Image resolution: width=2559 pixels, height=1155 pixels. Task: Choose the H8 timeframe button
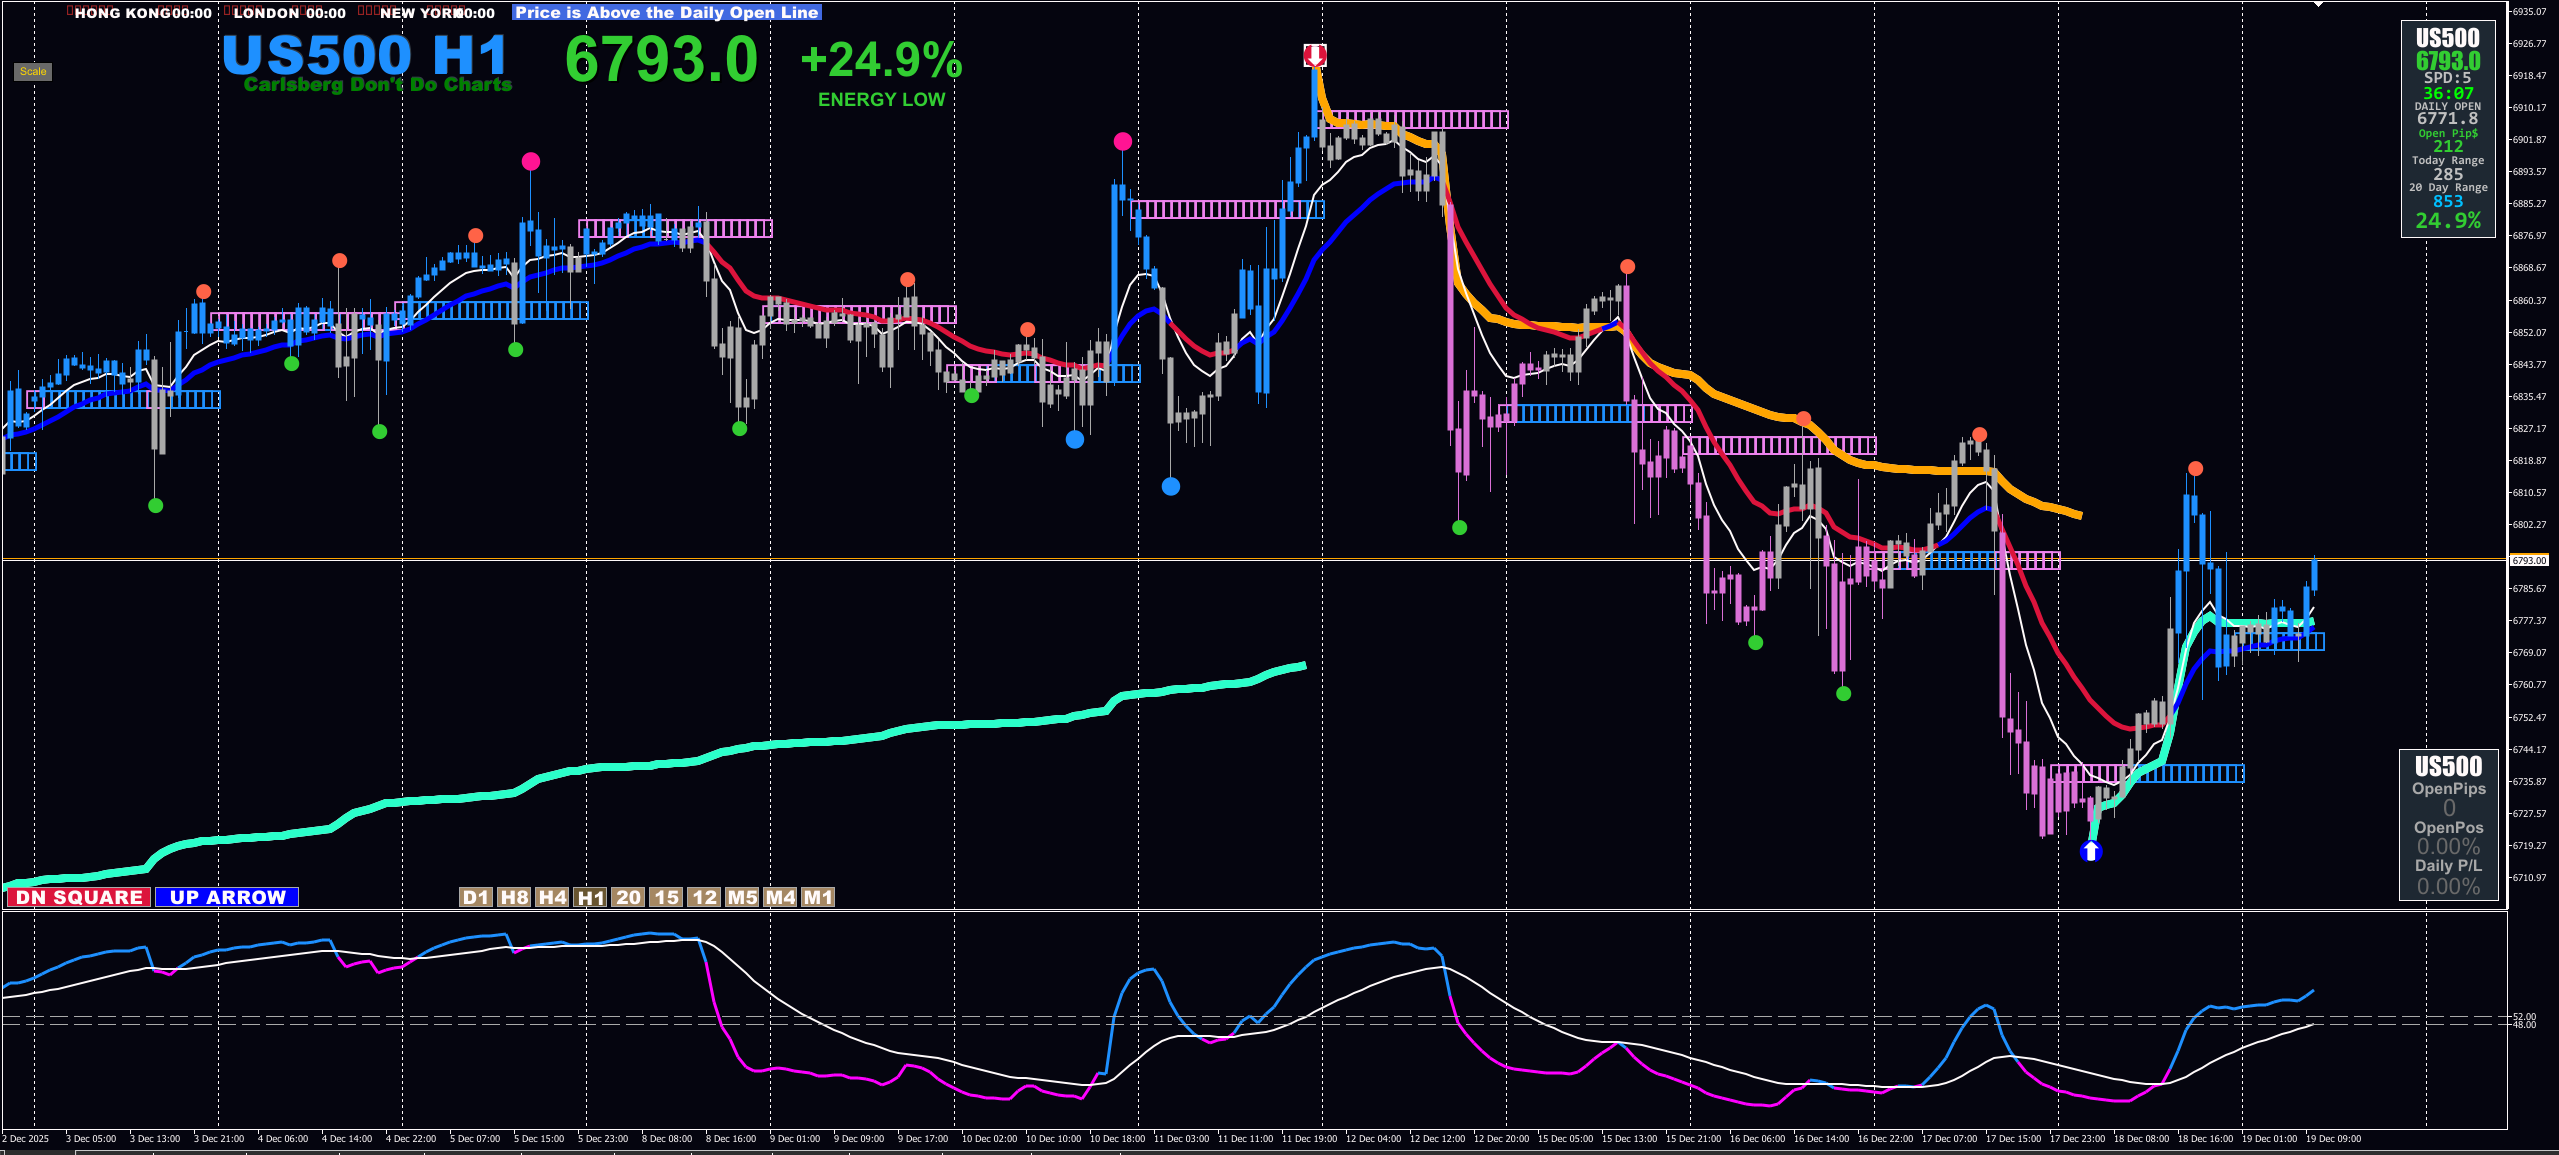(x=514, y=897)
